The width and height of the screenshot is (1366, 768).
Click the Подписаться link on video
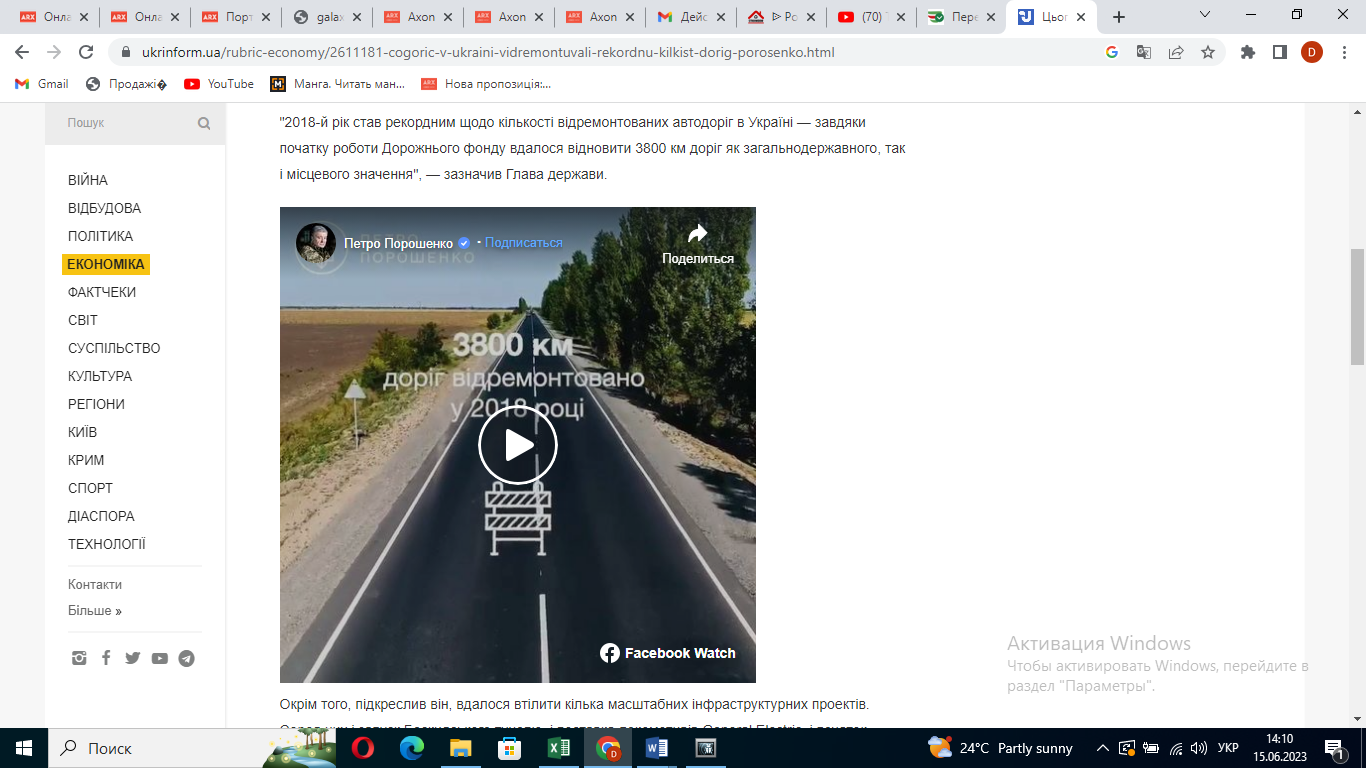click(x=524, y=243)
